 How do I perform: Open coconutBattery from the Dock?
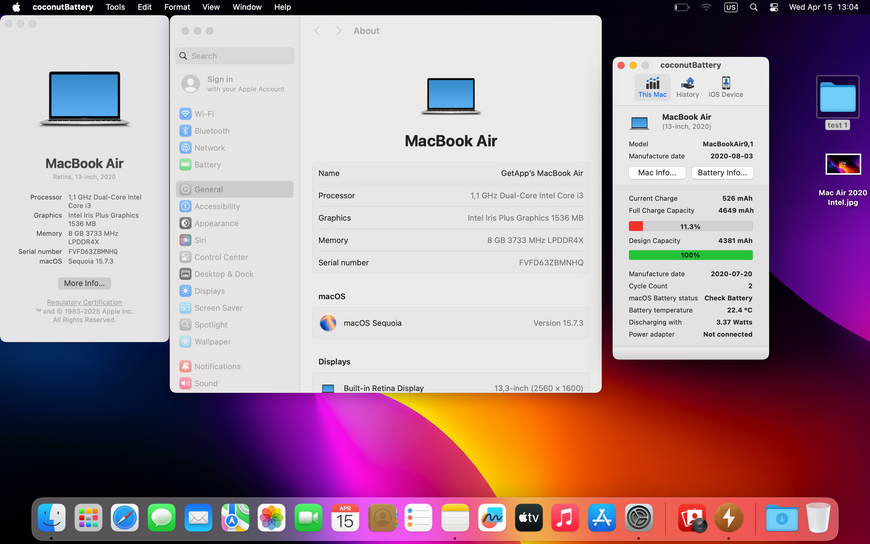(x=729, y=518)
